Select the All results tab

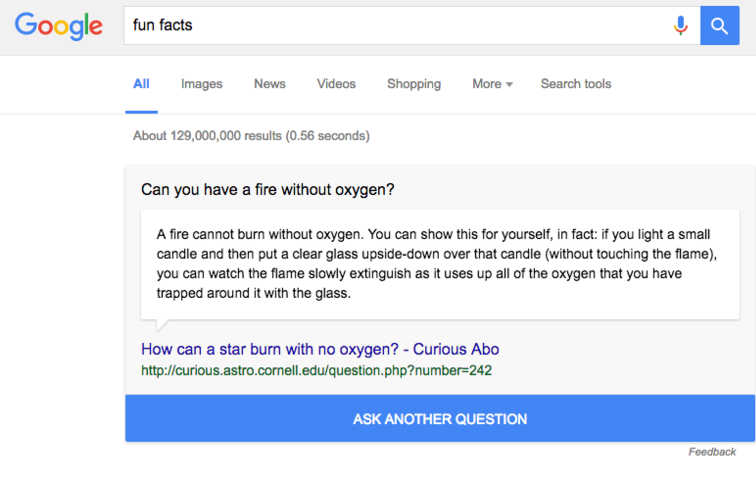coord(141,84)
